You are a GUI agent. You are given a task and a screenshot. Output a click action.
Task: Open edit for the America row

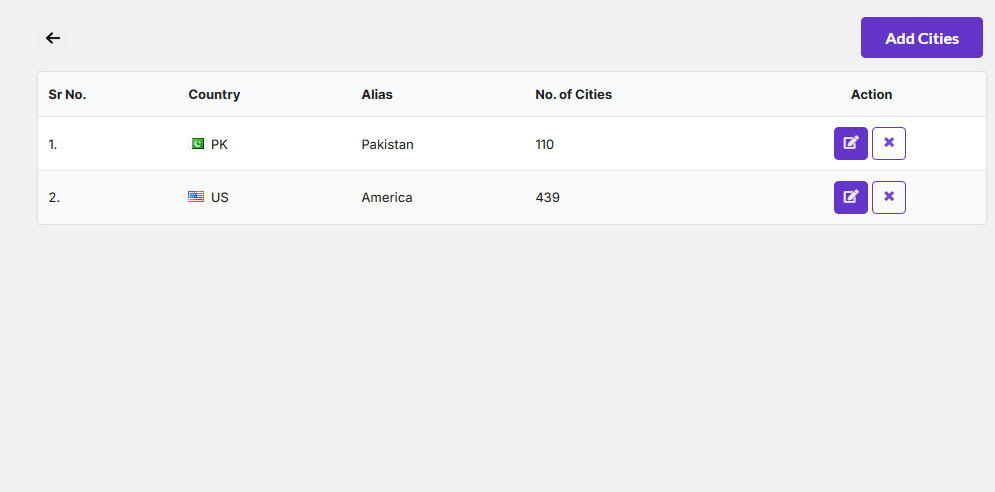850,197
